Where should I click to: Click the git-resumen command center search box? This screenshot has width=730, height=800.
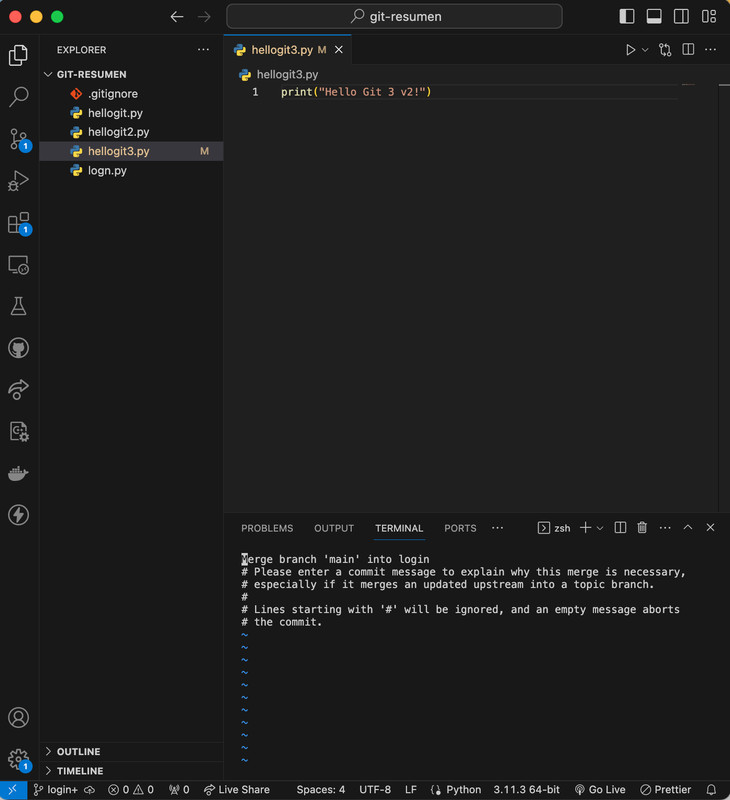point(394,16)
